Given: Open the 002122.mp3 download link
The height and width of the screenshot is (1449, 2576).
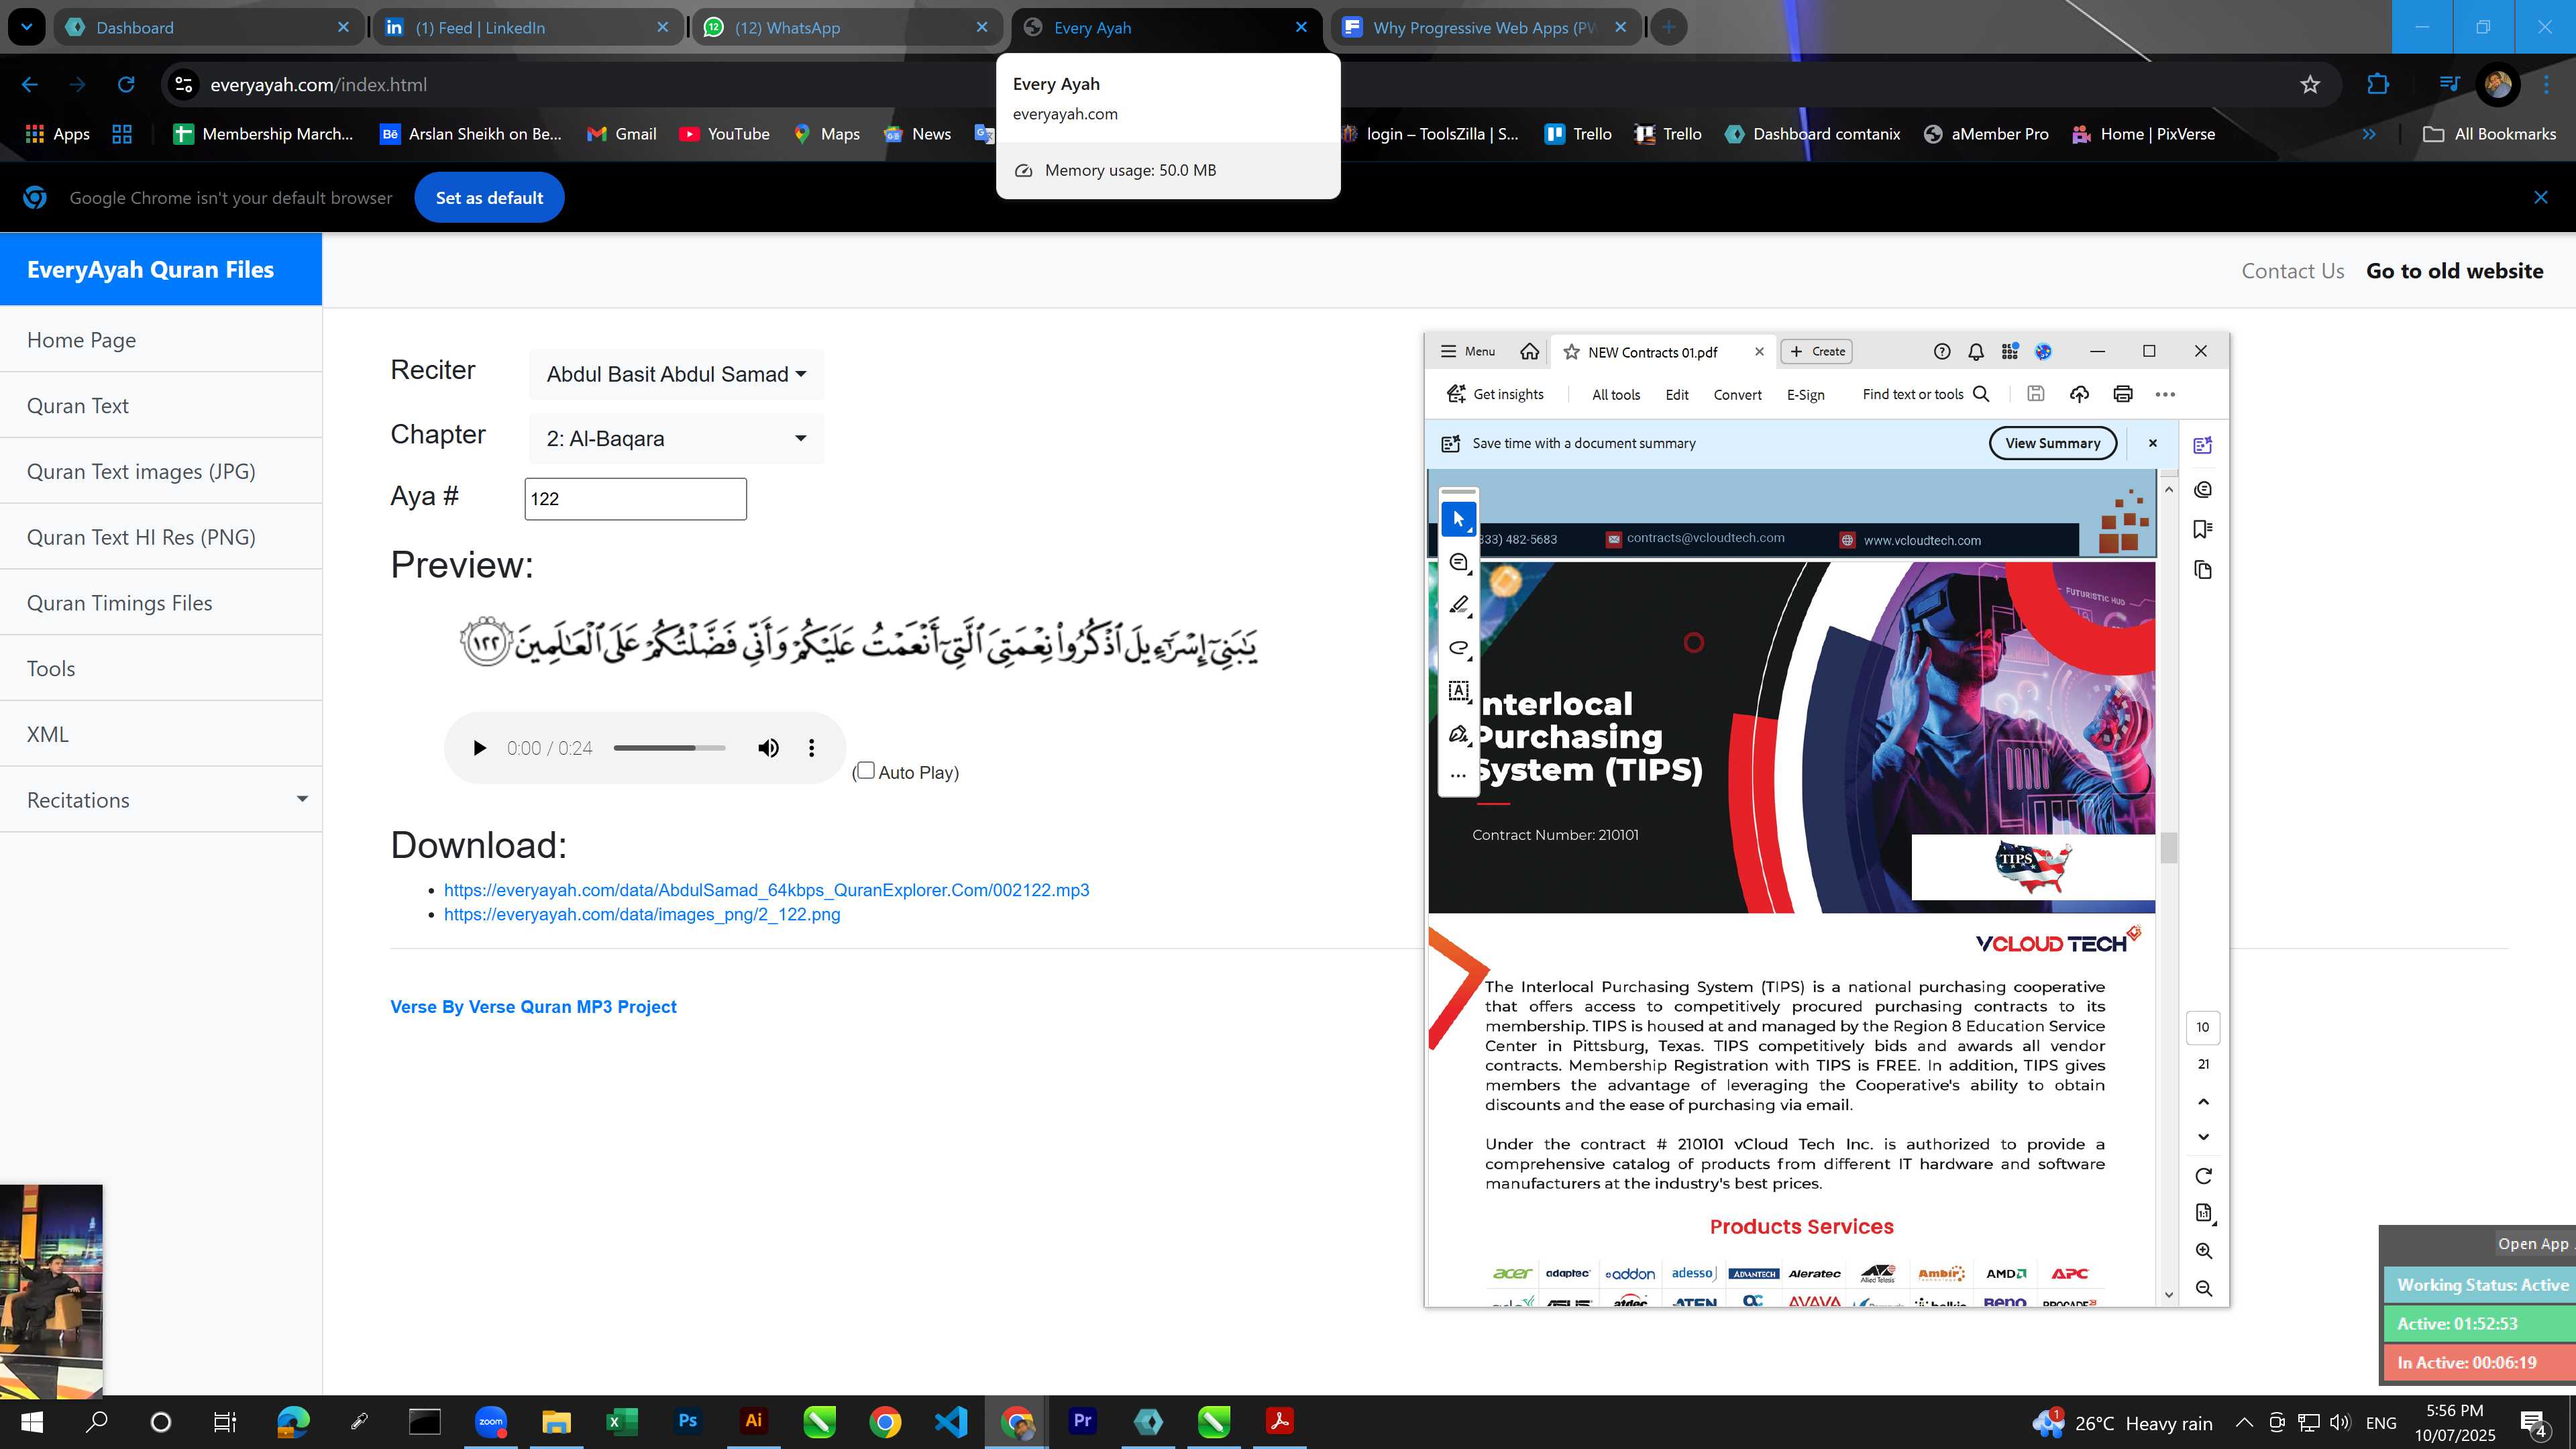Looking at the screenshot, I should [766, 890].
